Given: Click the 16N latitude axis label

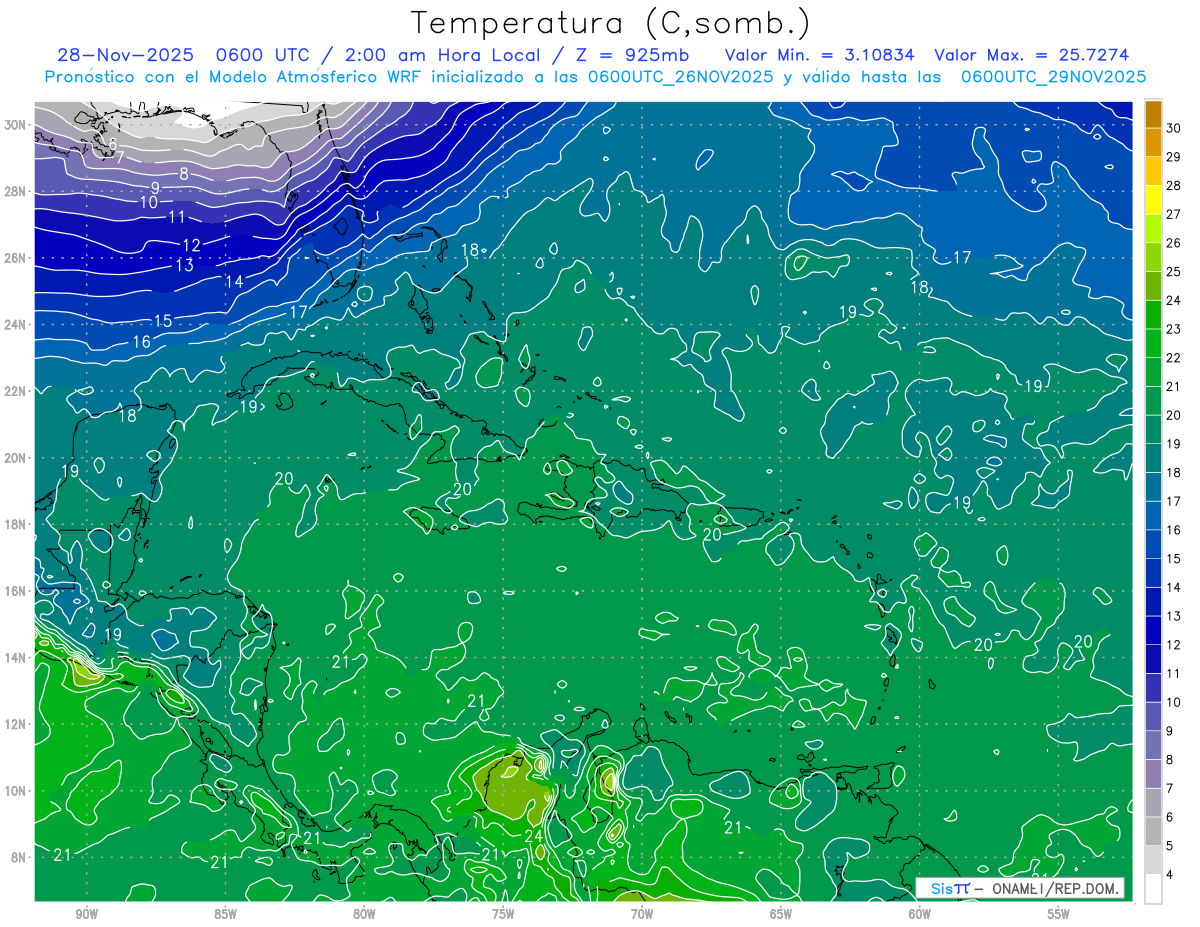Looking at the screenshot, I should (15, 591).
